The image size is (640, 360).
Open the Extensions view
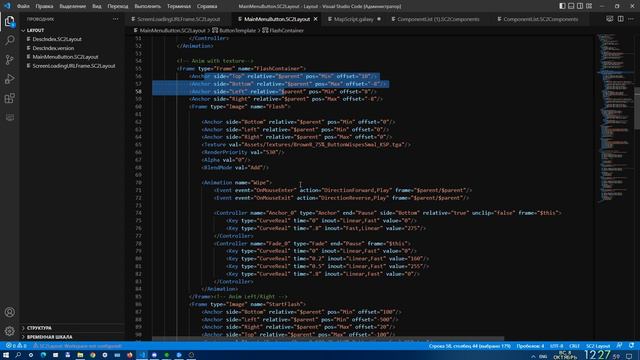[x=9, y=98]
